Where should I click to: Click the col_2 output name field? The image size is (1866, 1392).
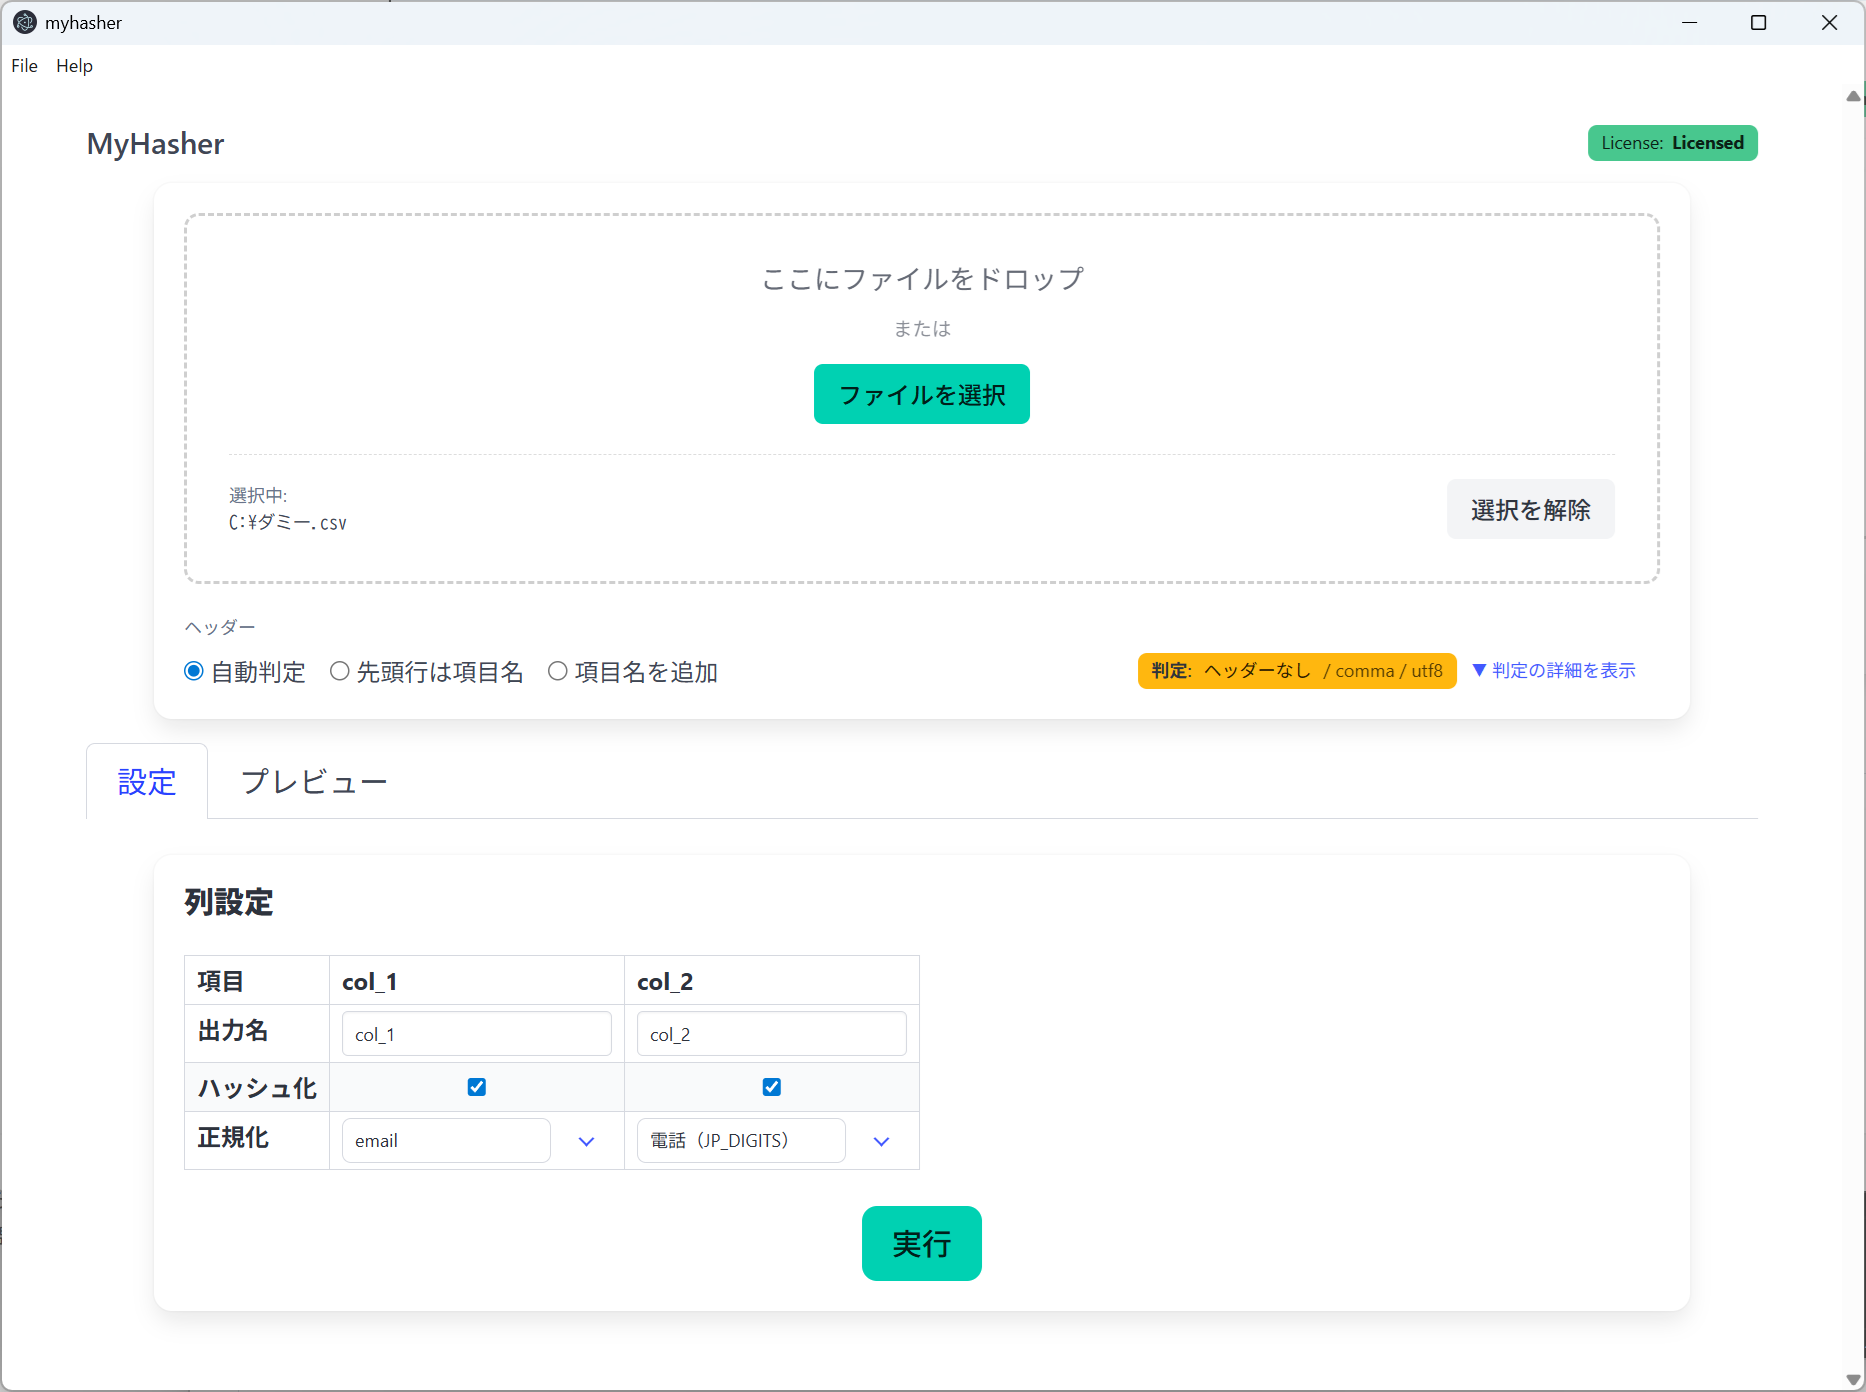pos(771,1034)
